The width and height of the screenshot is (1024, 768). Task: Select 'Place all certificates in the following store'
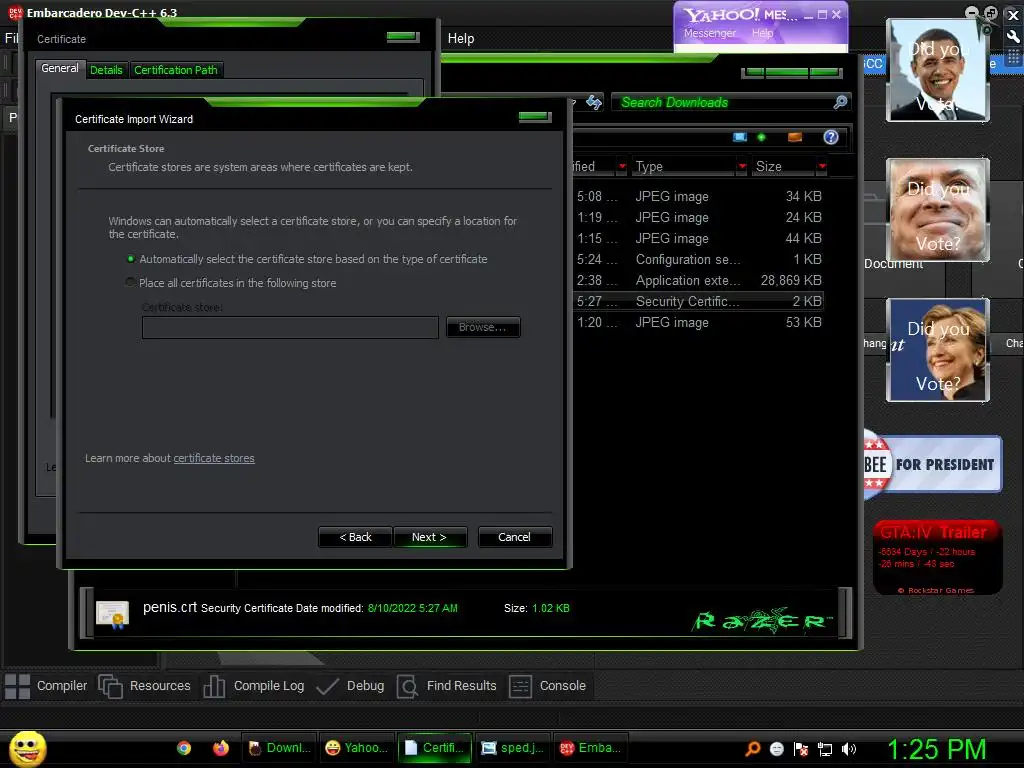click(x=131, y=283)
